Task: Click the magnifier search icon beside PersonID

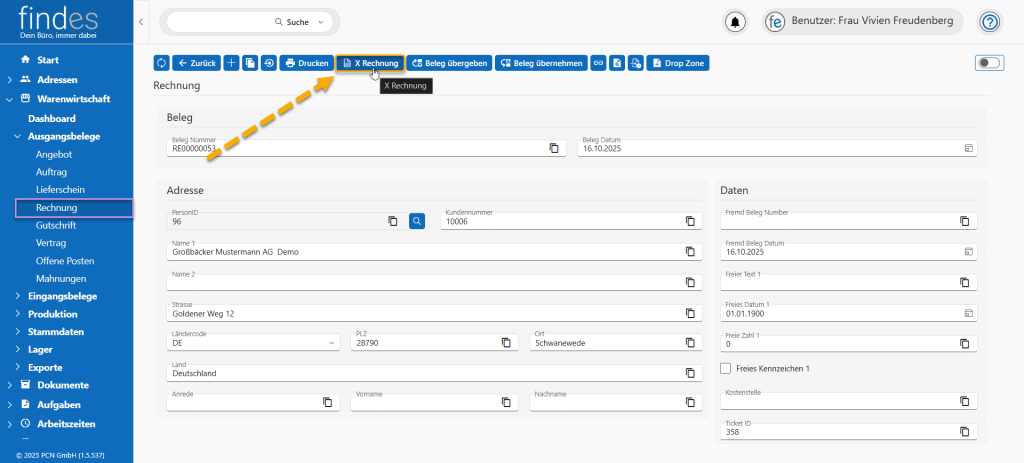Action: coord(417,221)
